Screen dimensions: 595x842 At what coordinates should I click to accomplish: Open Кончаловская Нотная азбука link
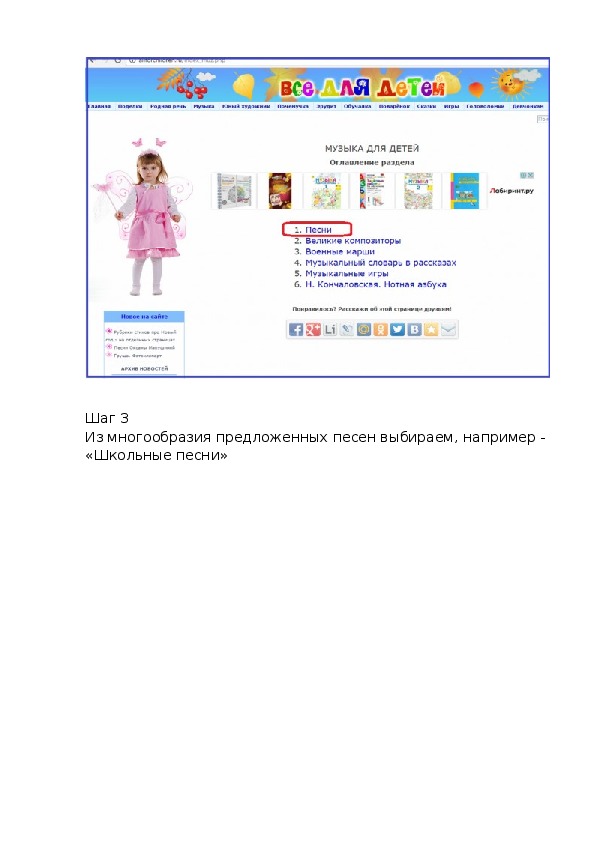(x=376, y=284)
